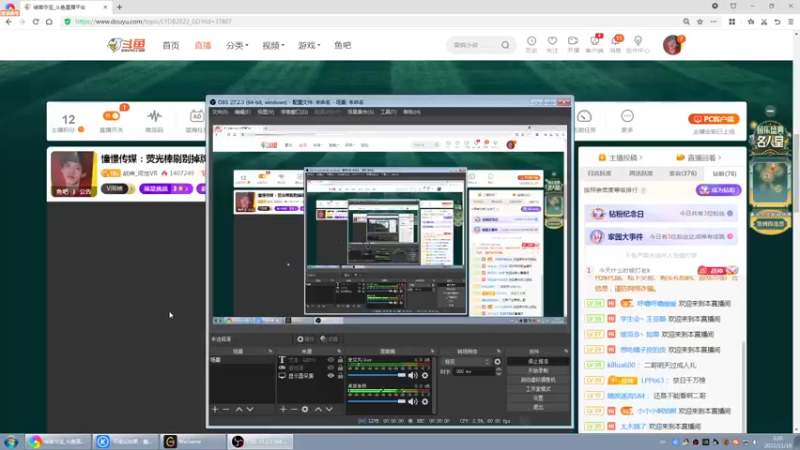Switch to the 日活跃度 tab
Viewport: 800px width, 450px height.
pos(599,173)
